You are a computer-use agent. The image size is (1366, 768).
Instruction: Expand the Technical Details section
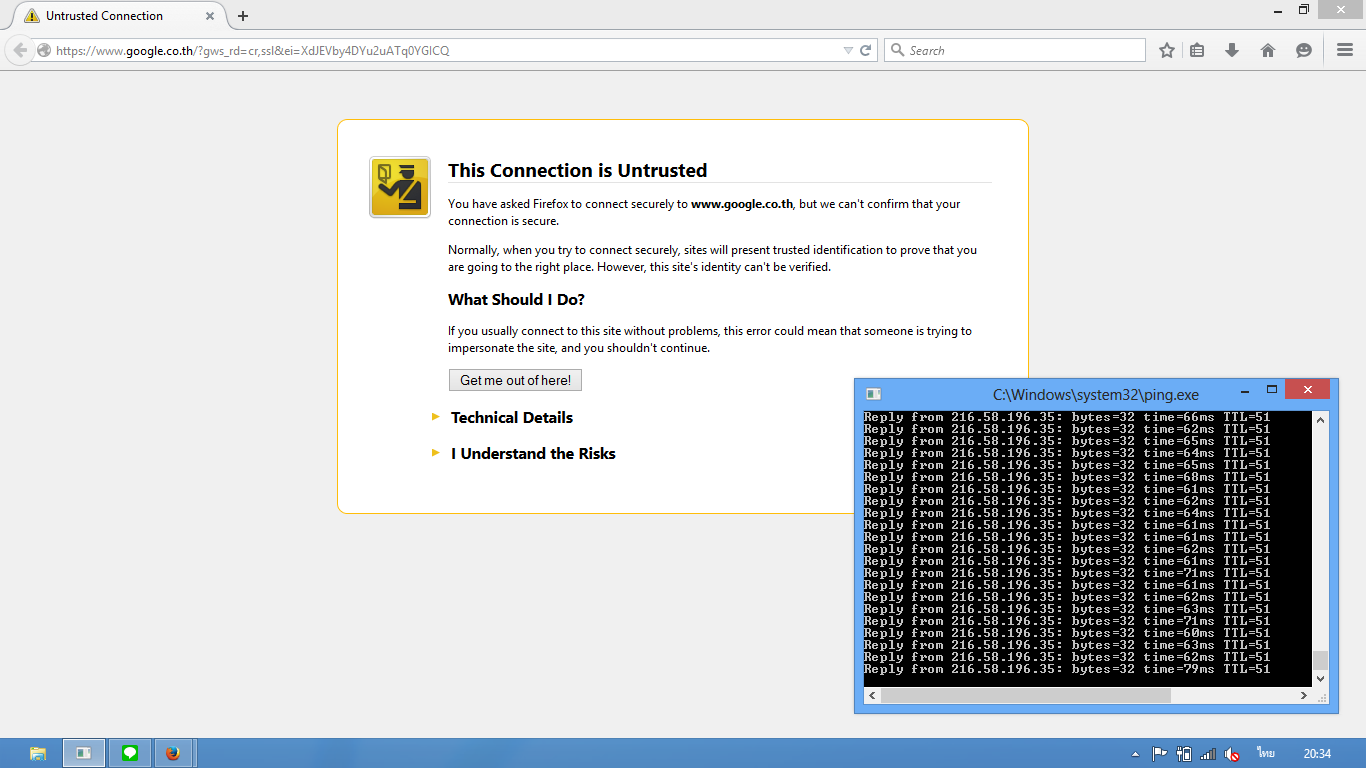point(511,418)
